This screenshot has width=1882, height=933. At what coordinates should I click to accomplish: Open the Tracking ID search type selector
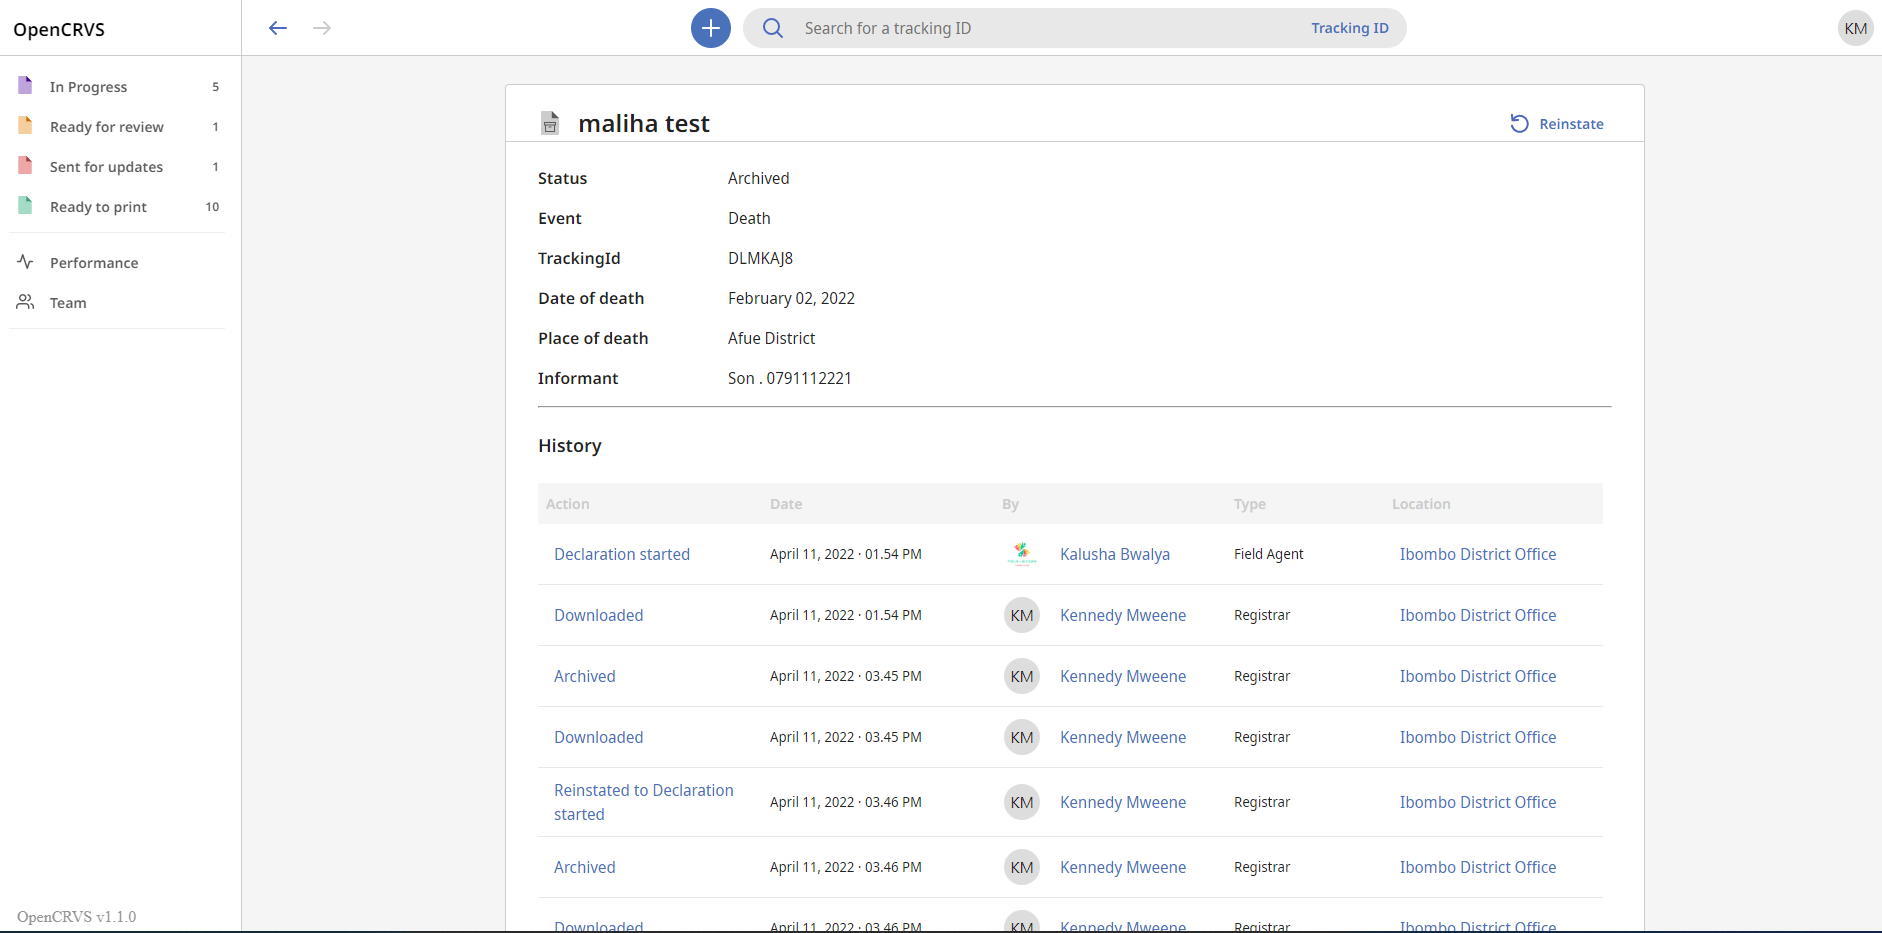(x=1349, y=28)
